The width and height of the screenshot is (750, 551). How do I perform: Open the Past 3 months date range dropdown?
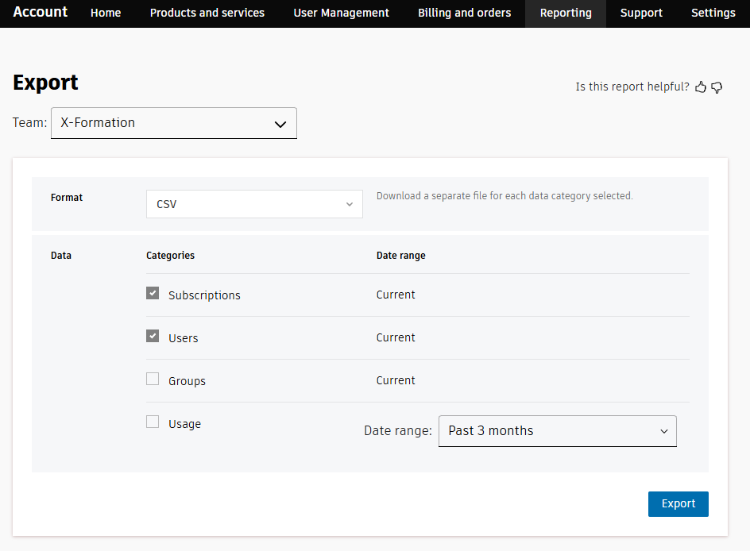[x=557, y=431]
